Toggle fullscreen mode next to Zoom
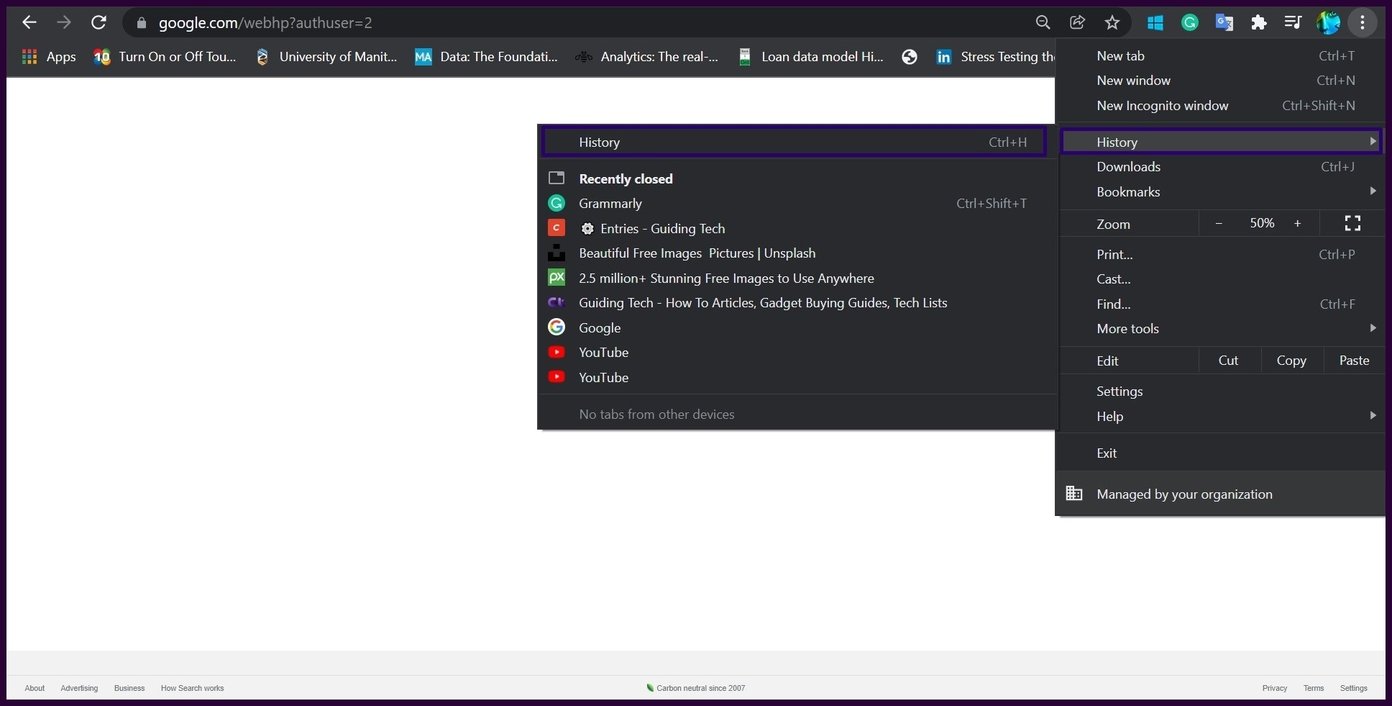 pos(1353,223)
